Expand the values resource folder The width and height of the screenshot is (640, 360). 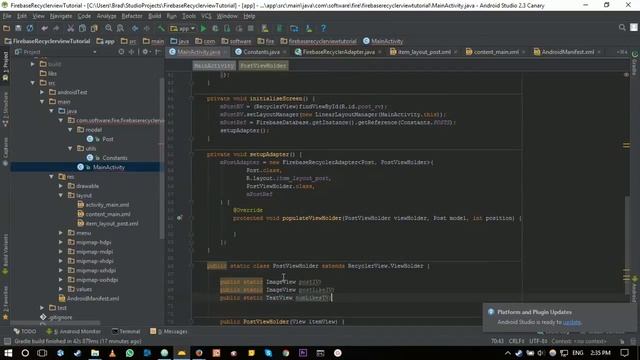point(61,289)
